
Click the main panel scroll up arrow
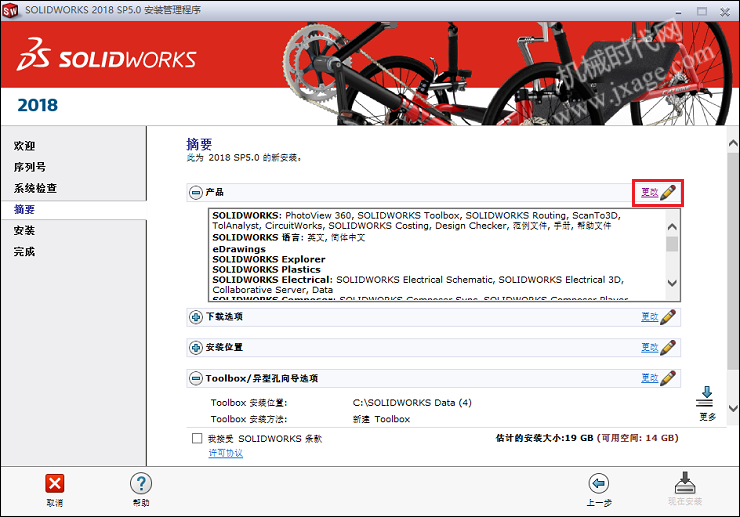(733, 143)
